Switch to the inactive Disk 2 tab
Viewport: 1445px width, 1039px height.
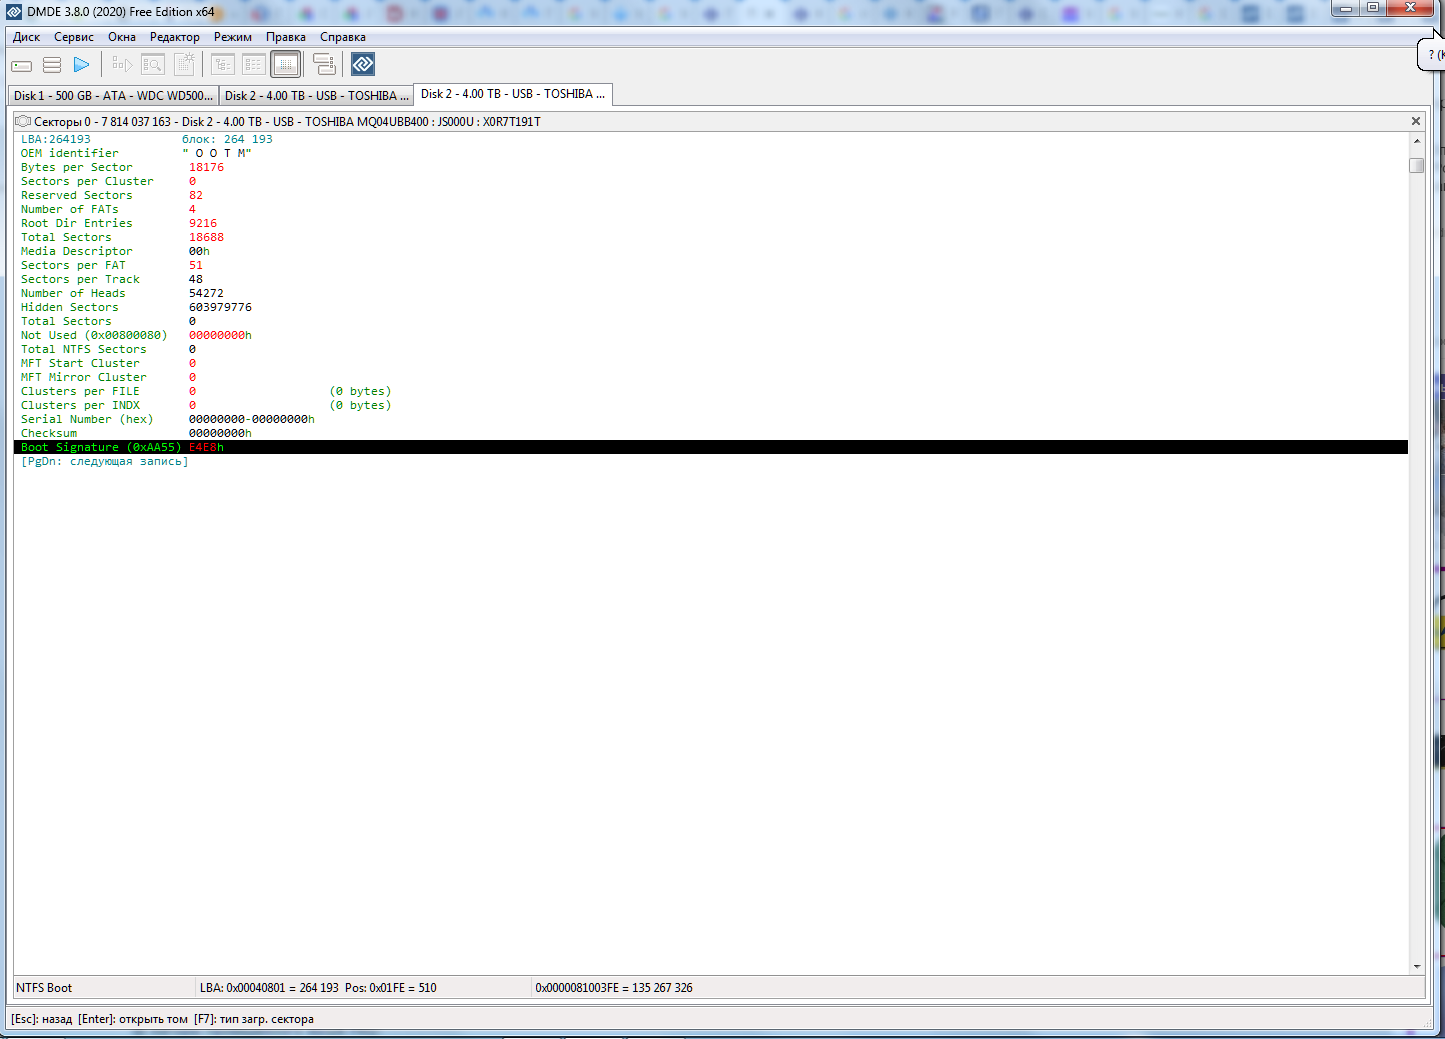coord(317,96)
